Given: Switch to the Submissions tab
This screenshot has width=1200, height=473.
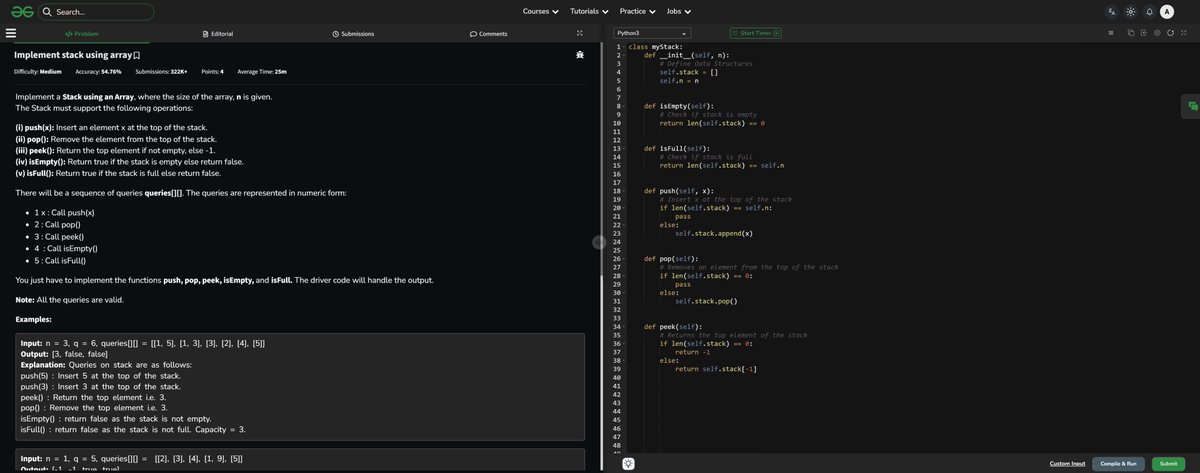Looking at the screenshot, I should point(353,33).
